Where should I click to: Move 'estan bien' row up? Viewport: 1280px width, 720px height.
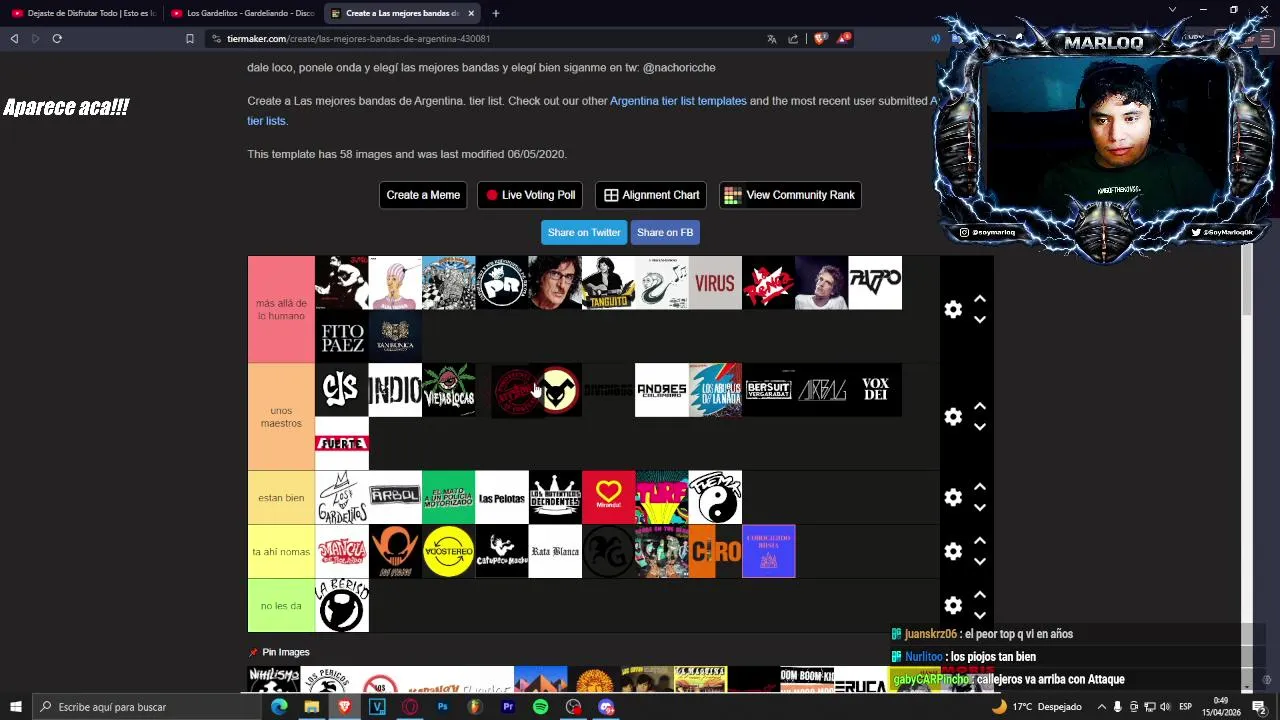coord(980,487)
